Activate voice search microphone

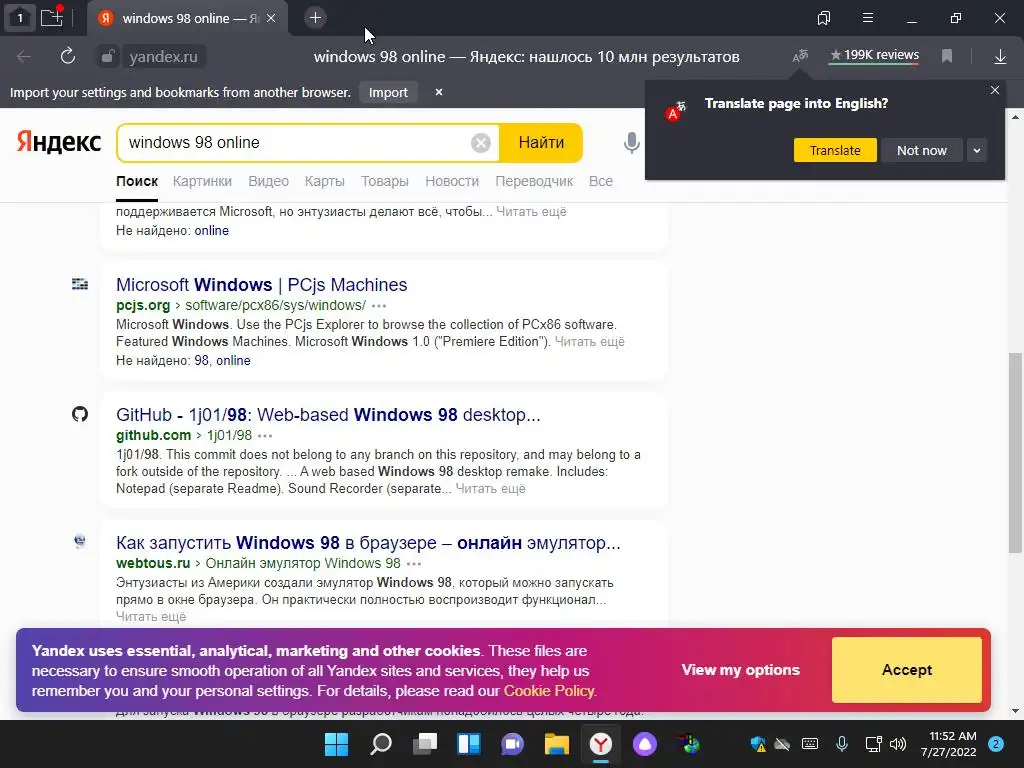[x=632, y=142]
